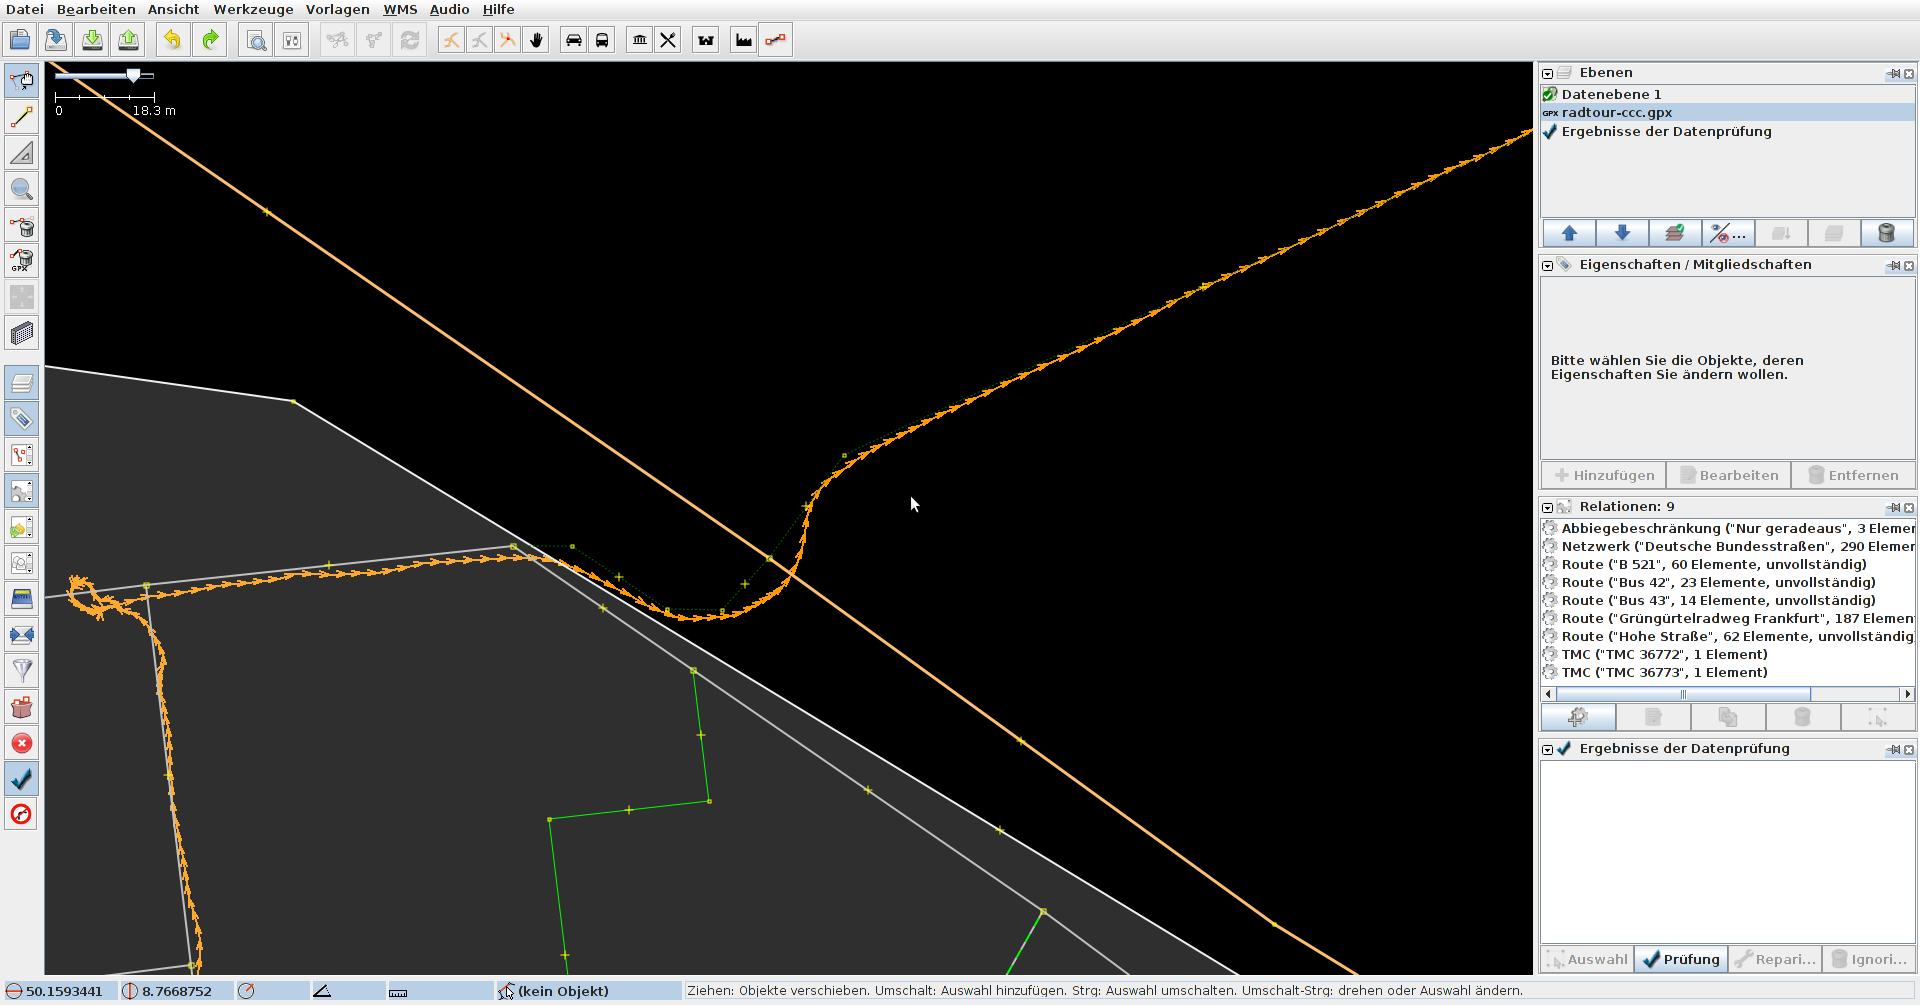The image size is (1920, 1005).
Task: Delete selected layer with trash icon
Action: 1886,233
